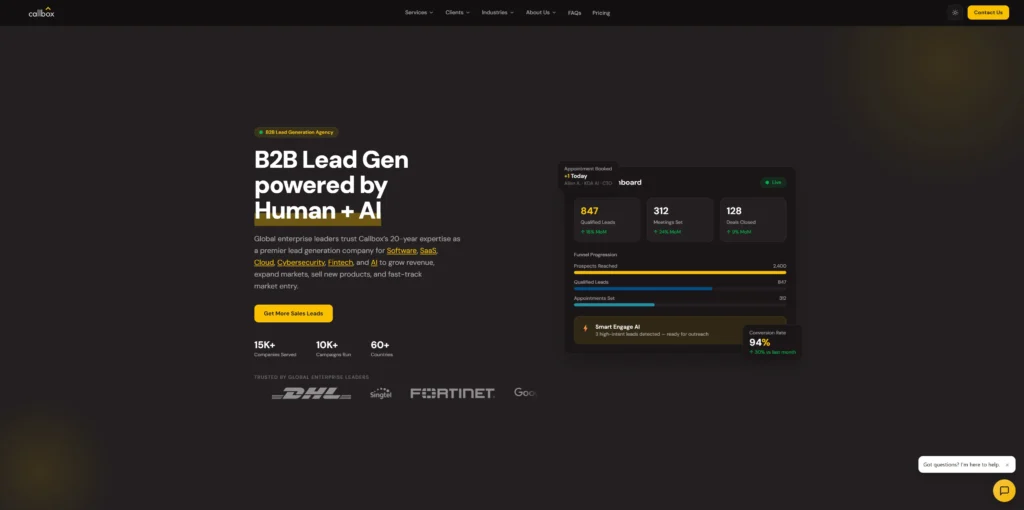This screenshot has height=510, width=1024.
Task: Click the Contact Us button
Action: tap(987, 12)
